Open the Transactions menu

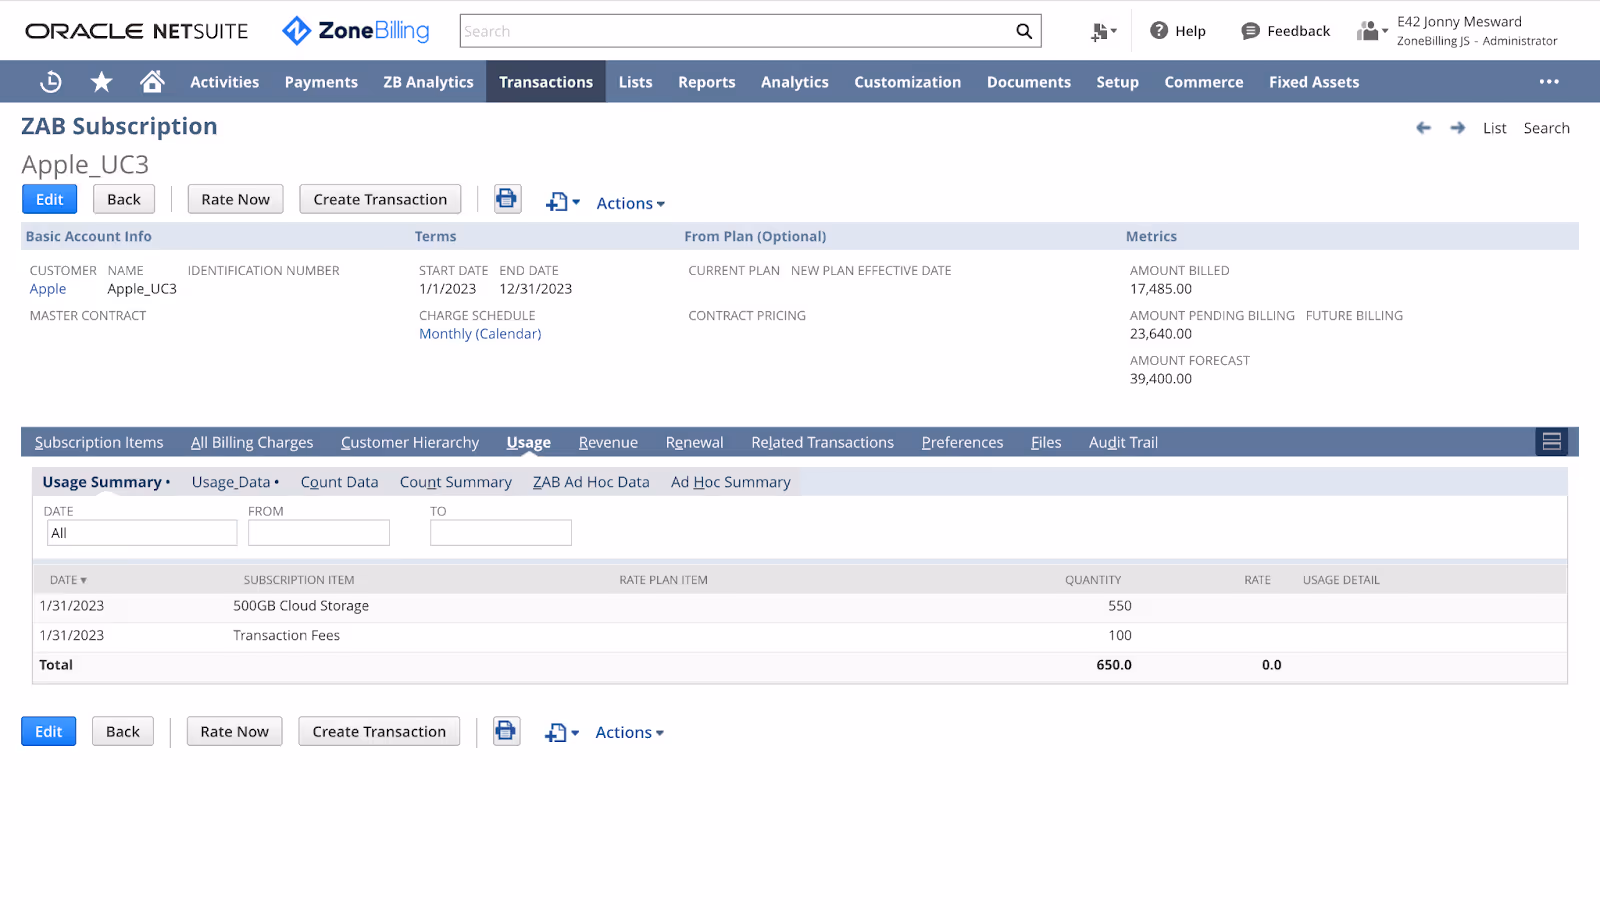pos(546,82)
